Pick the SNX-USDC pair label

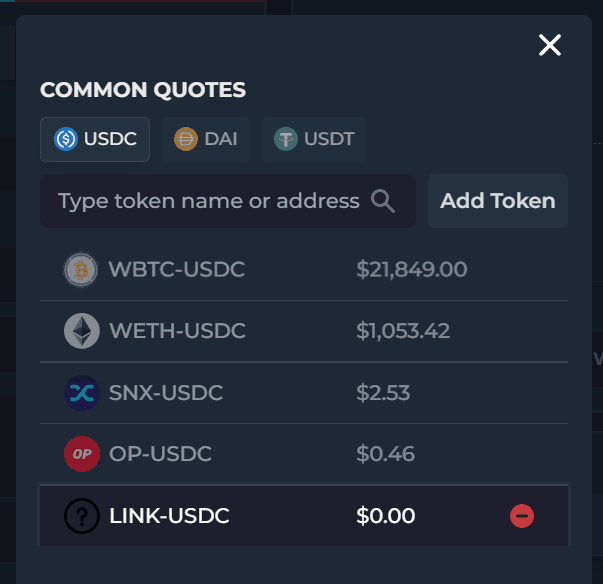click(166, 393)
